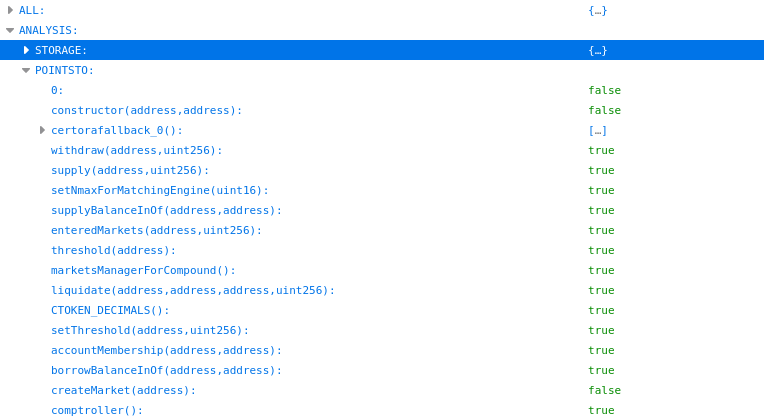Select supplyBalanceInOf(address,address) entry
764x420 pixels.
(x=166, y=210)
